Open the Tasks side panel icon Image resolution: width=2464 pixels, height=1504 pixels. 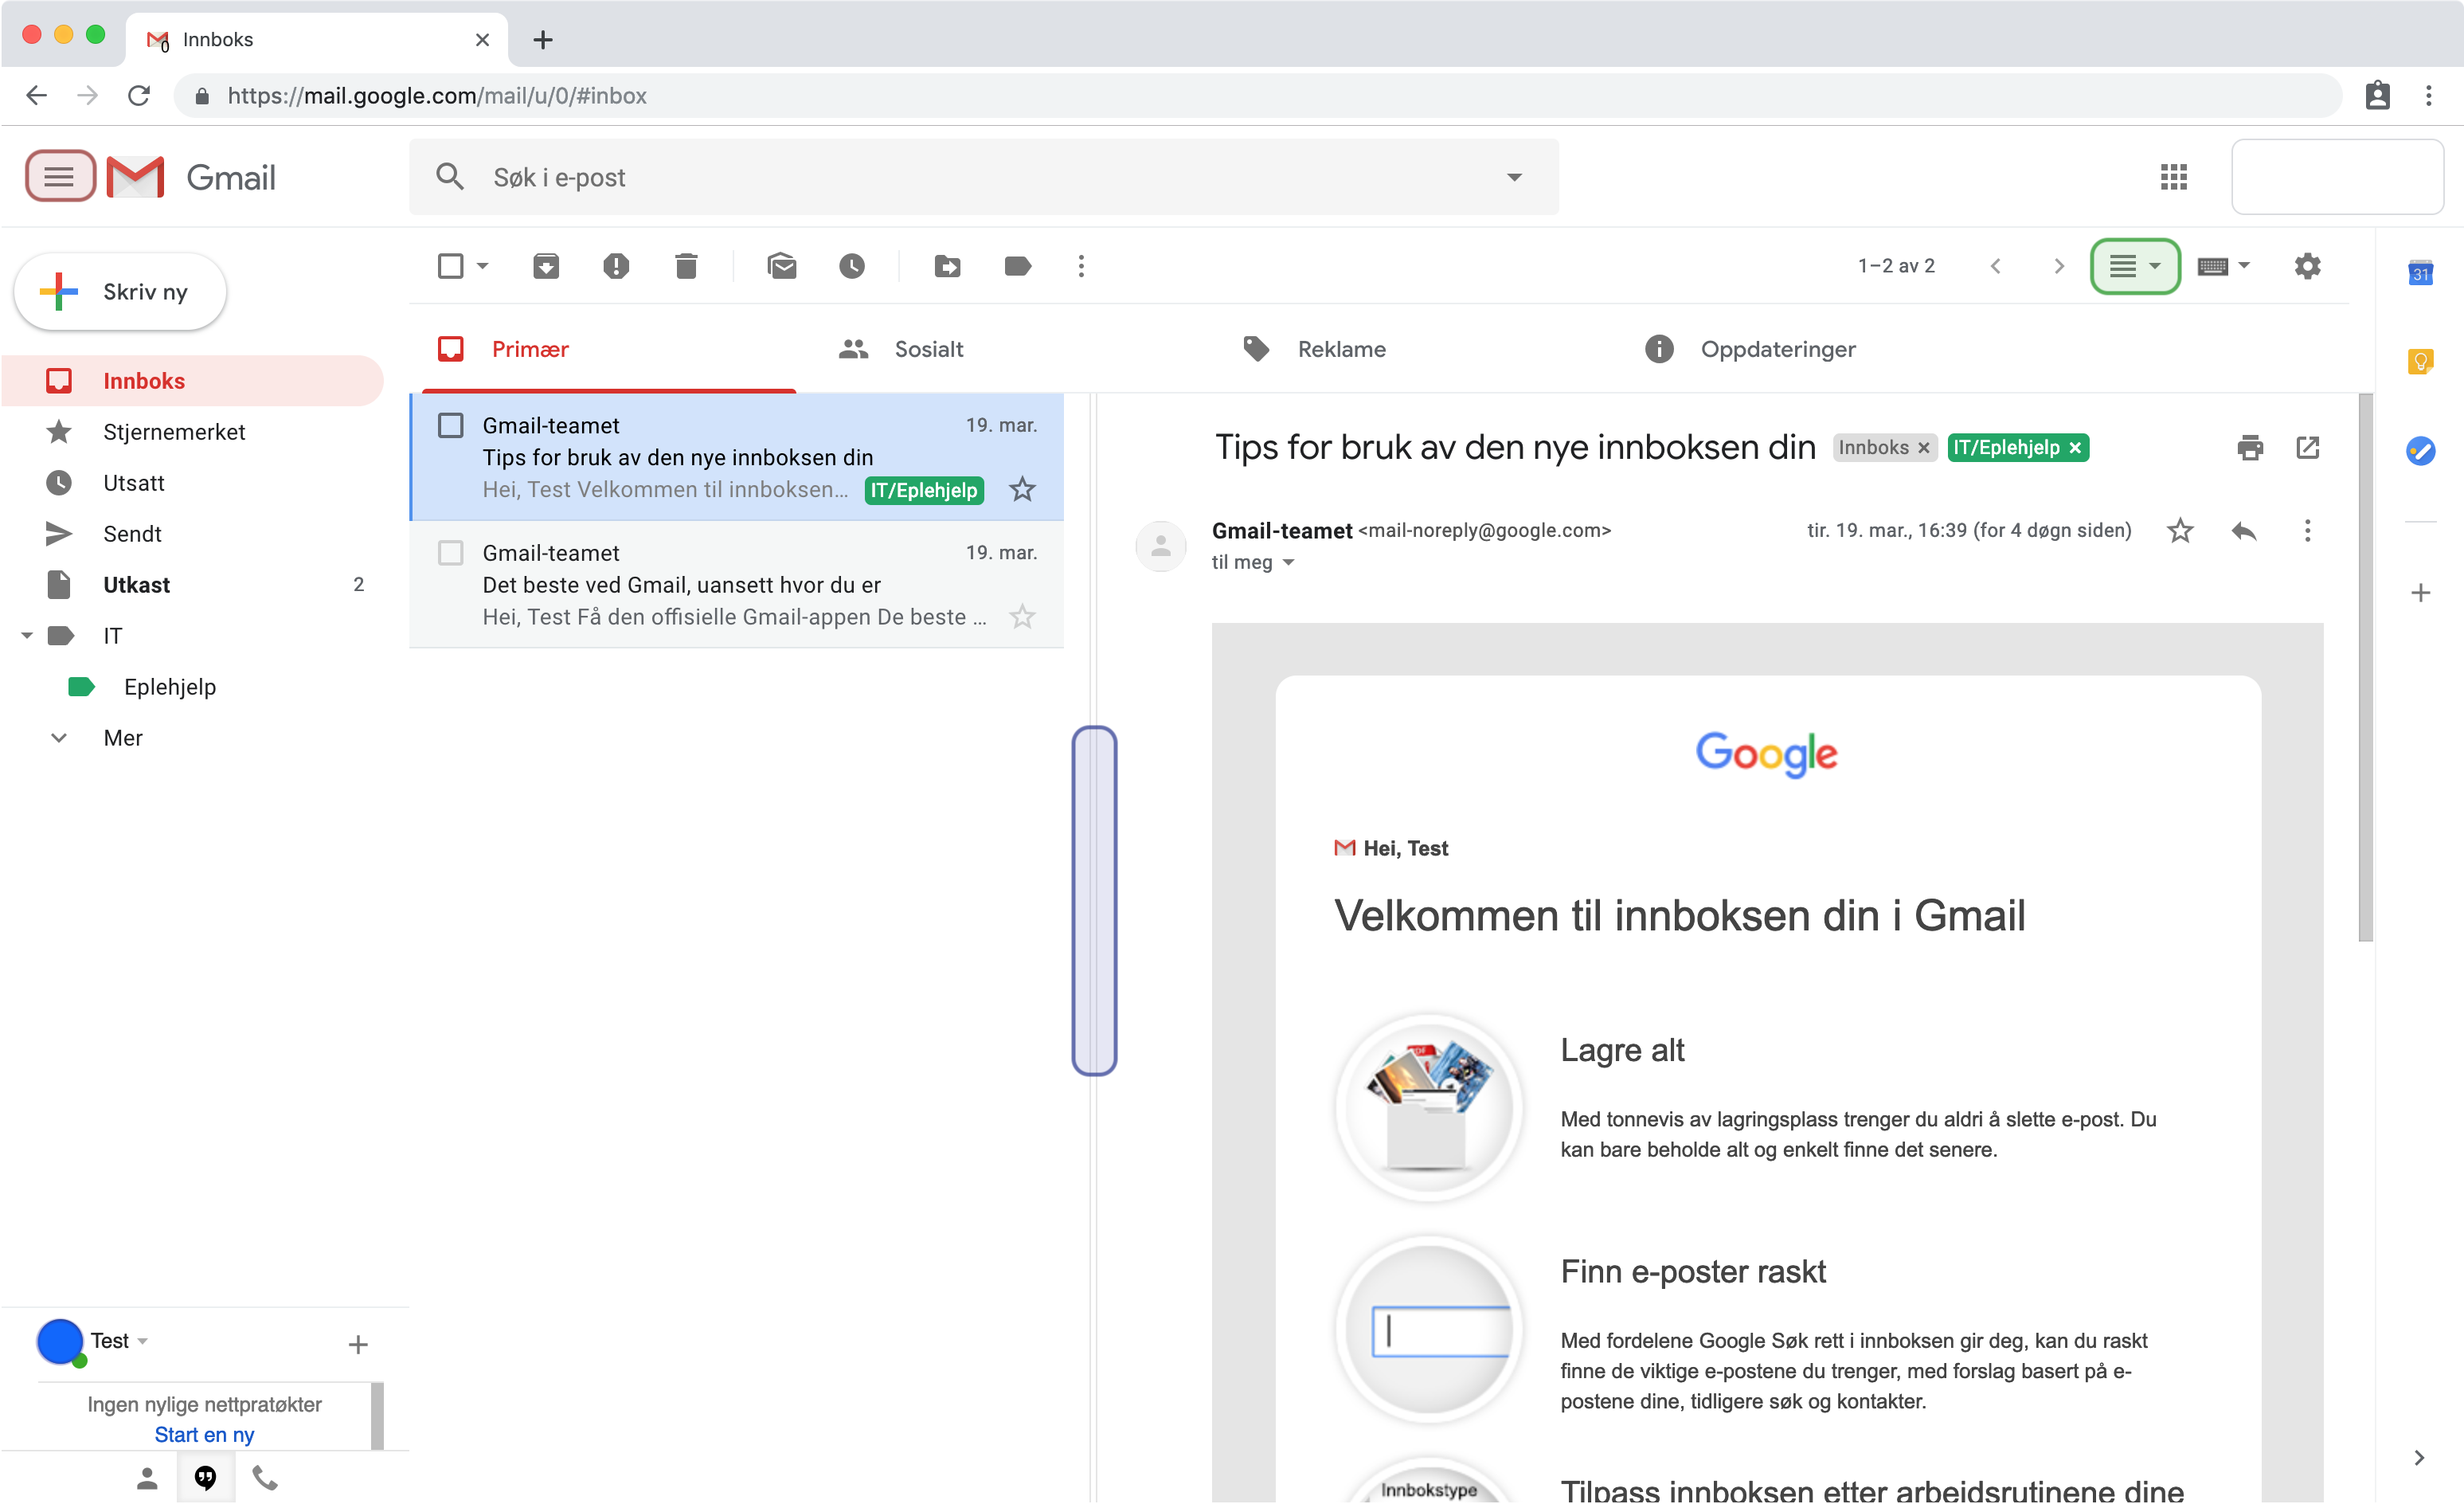pos(2420,450)
